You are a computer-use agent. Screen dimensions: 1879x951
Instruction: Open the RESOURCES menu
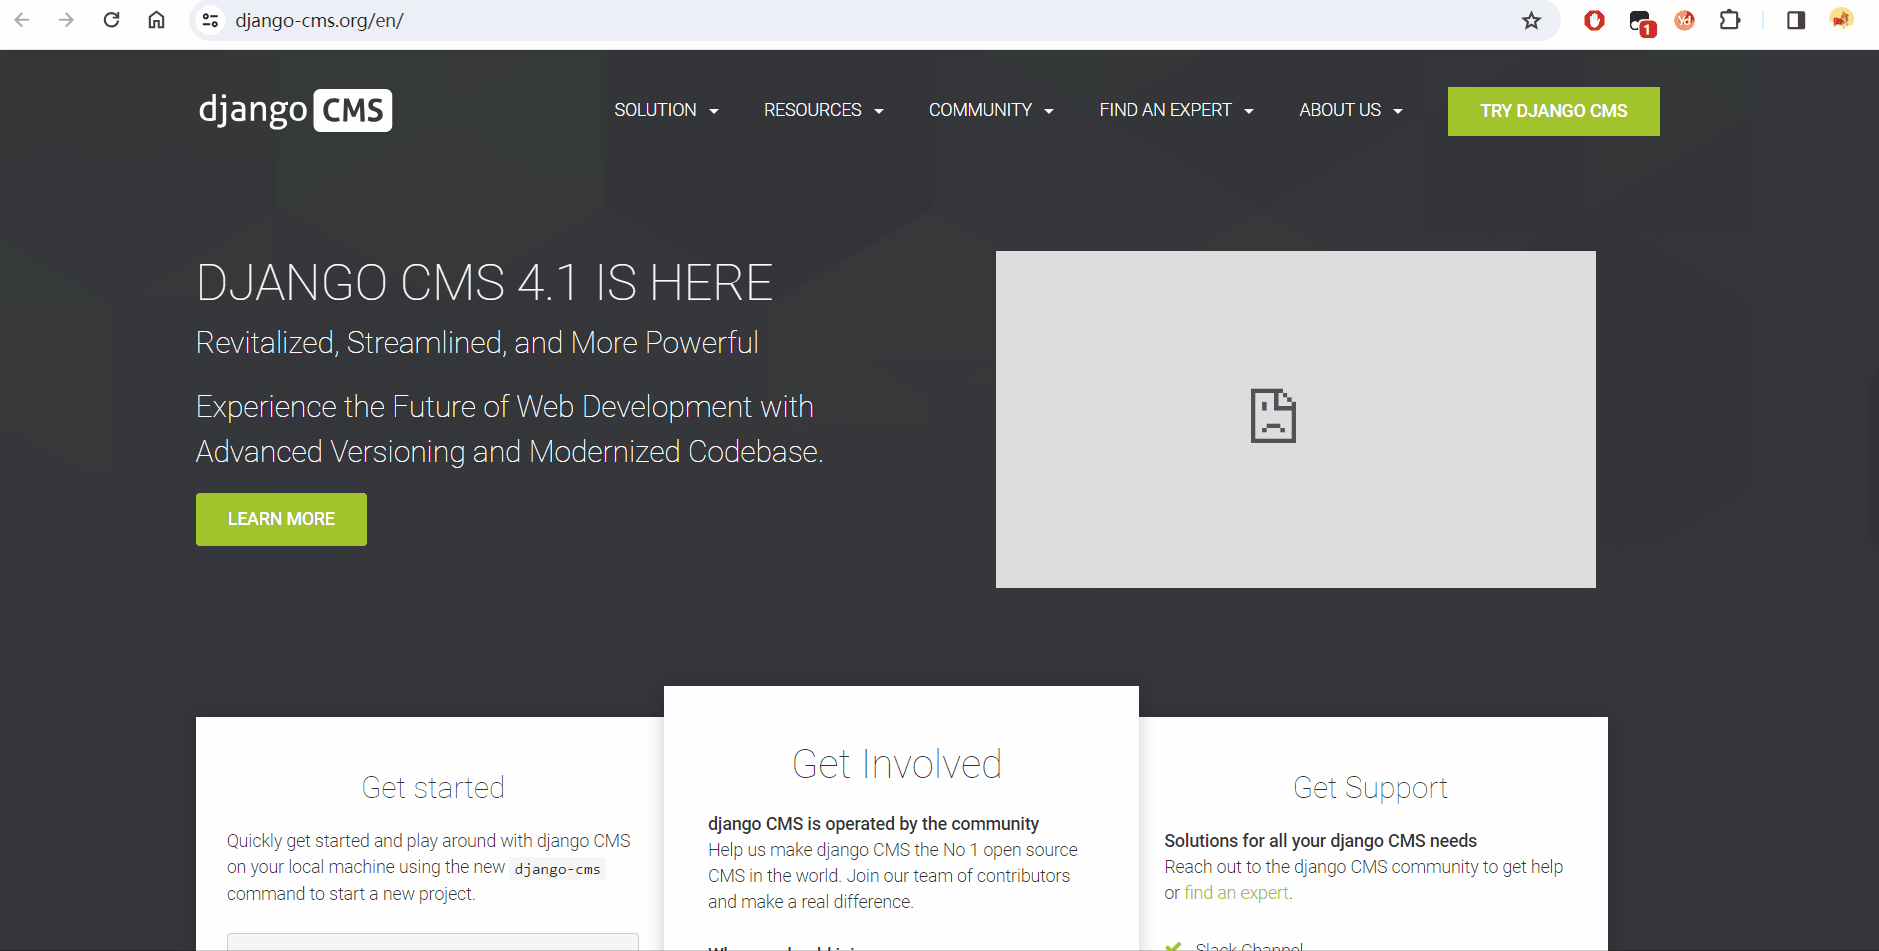(x=824, y=110)
